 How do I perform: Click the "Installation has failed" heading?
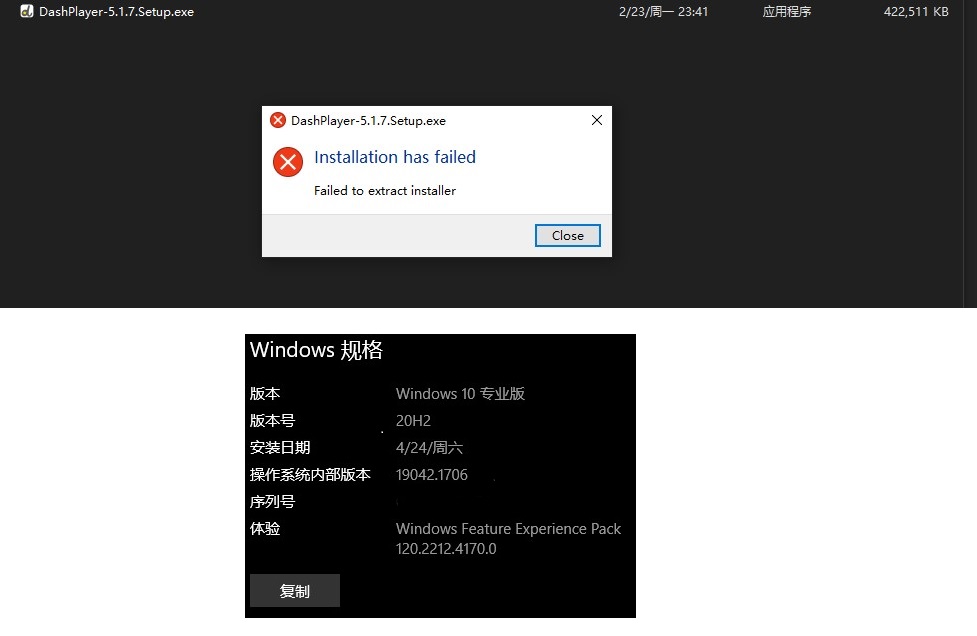click(394, 157)
